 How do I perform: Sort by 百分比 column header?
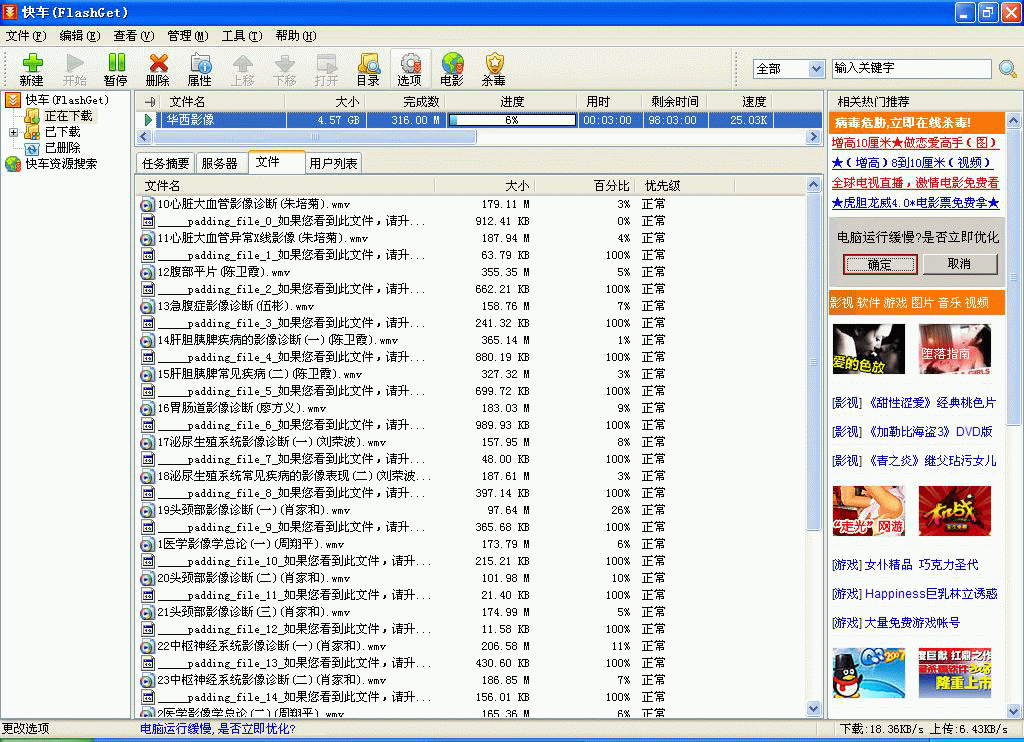(x=586, y=186)
